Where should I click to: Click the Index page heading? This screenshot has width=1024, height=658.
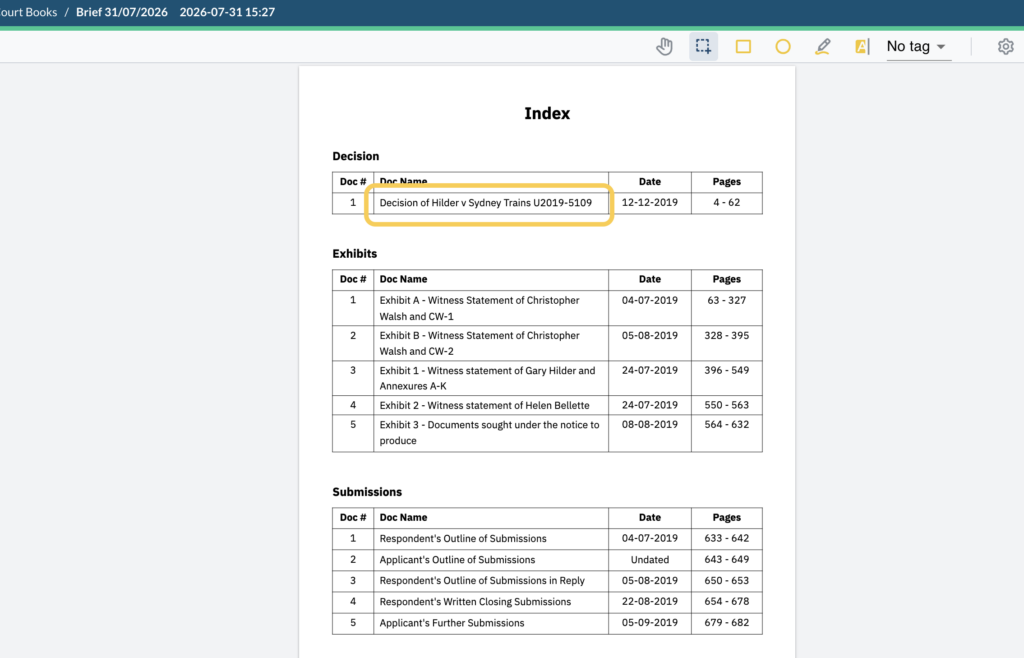pyautogui.click(x=547, y=114)
